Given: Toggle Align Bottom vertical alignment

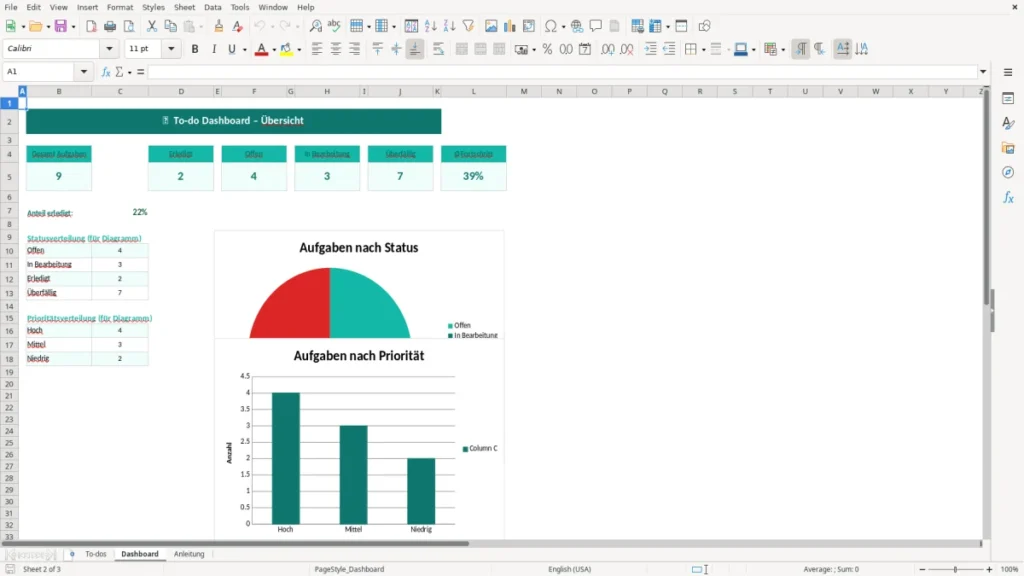Looking at the screenshot, I should tap(415, 49).
